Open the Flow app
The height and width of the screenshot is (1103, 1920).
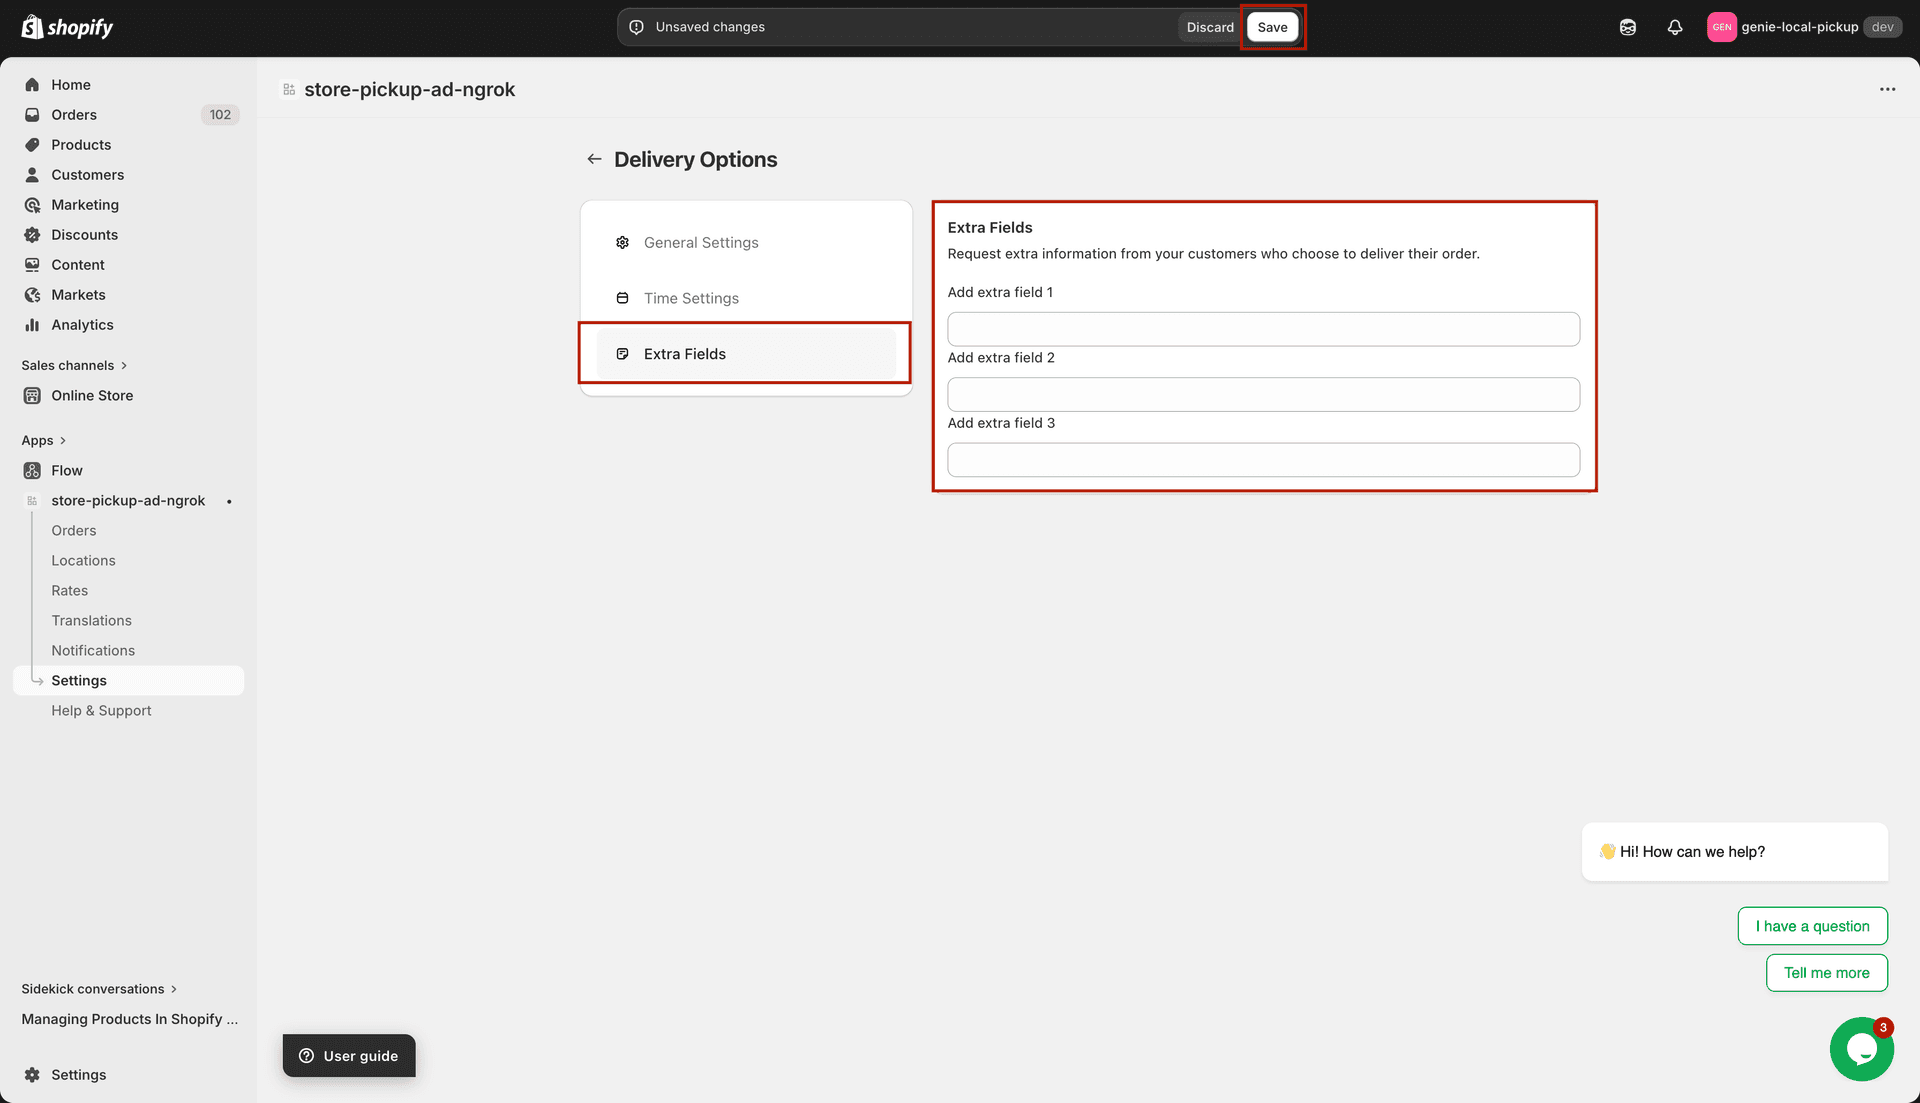[67, 470]
